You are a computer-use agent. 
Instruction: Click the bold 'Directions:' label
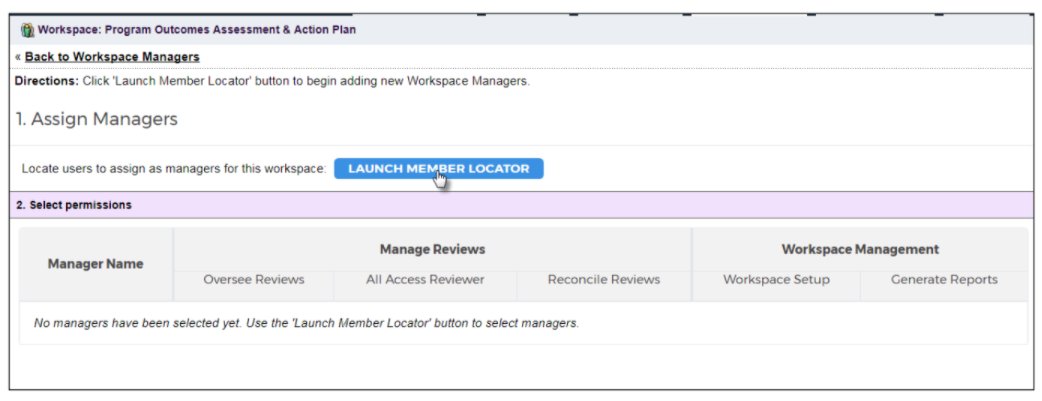pyautogui.click(x=47, y=82)
